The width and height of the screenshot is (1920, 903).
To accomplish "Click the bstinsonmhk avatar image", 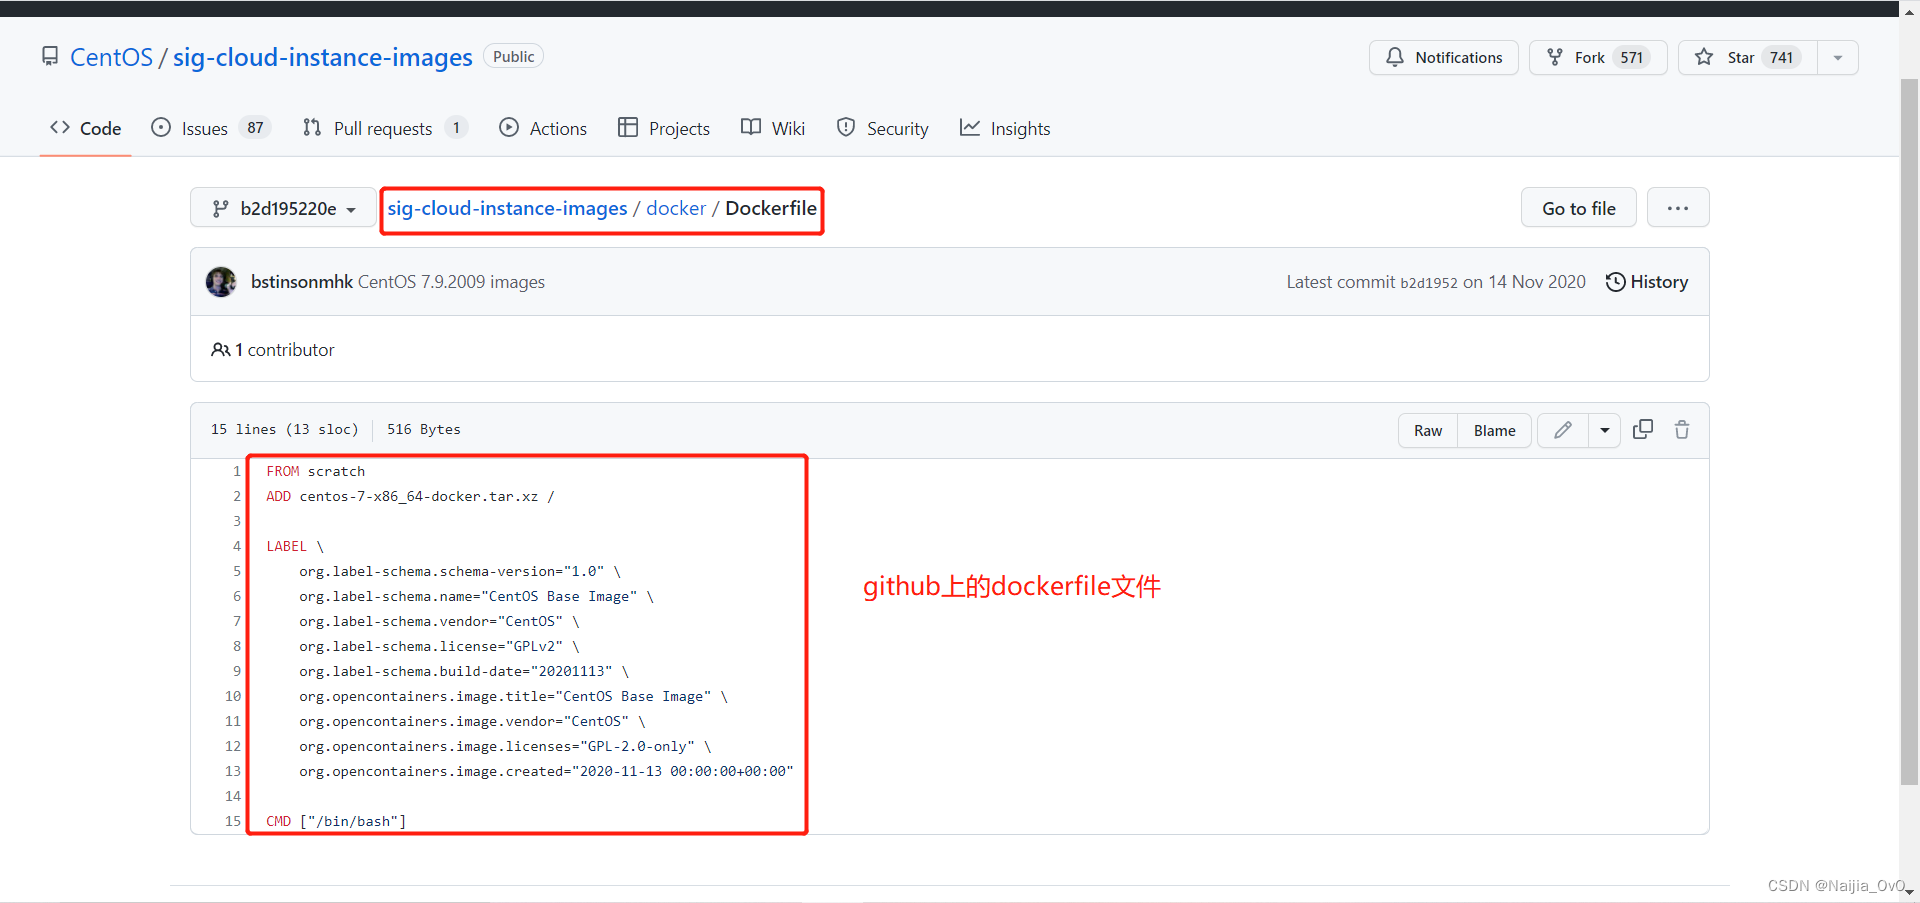I will pyautogui.click(x=221, y=282).
